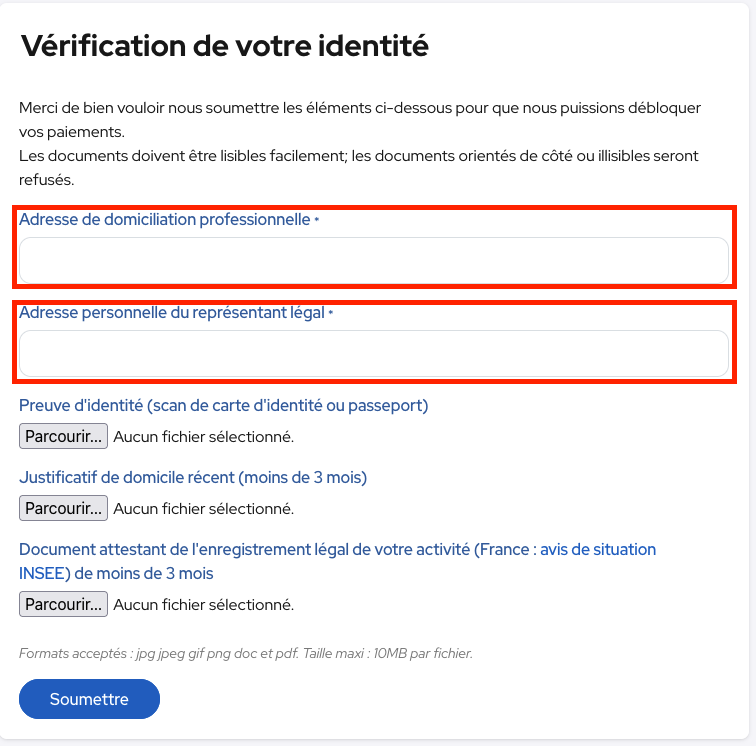Browse for the recent proof-of-address file
The image size is (756, 746).
[x=63, y=508]
